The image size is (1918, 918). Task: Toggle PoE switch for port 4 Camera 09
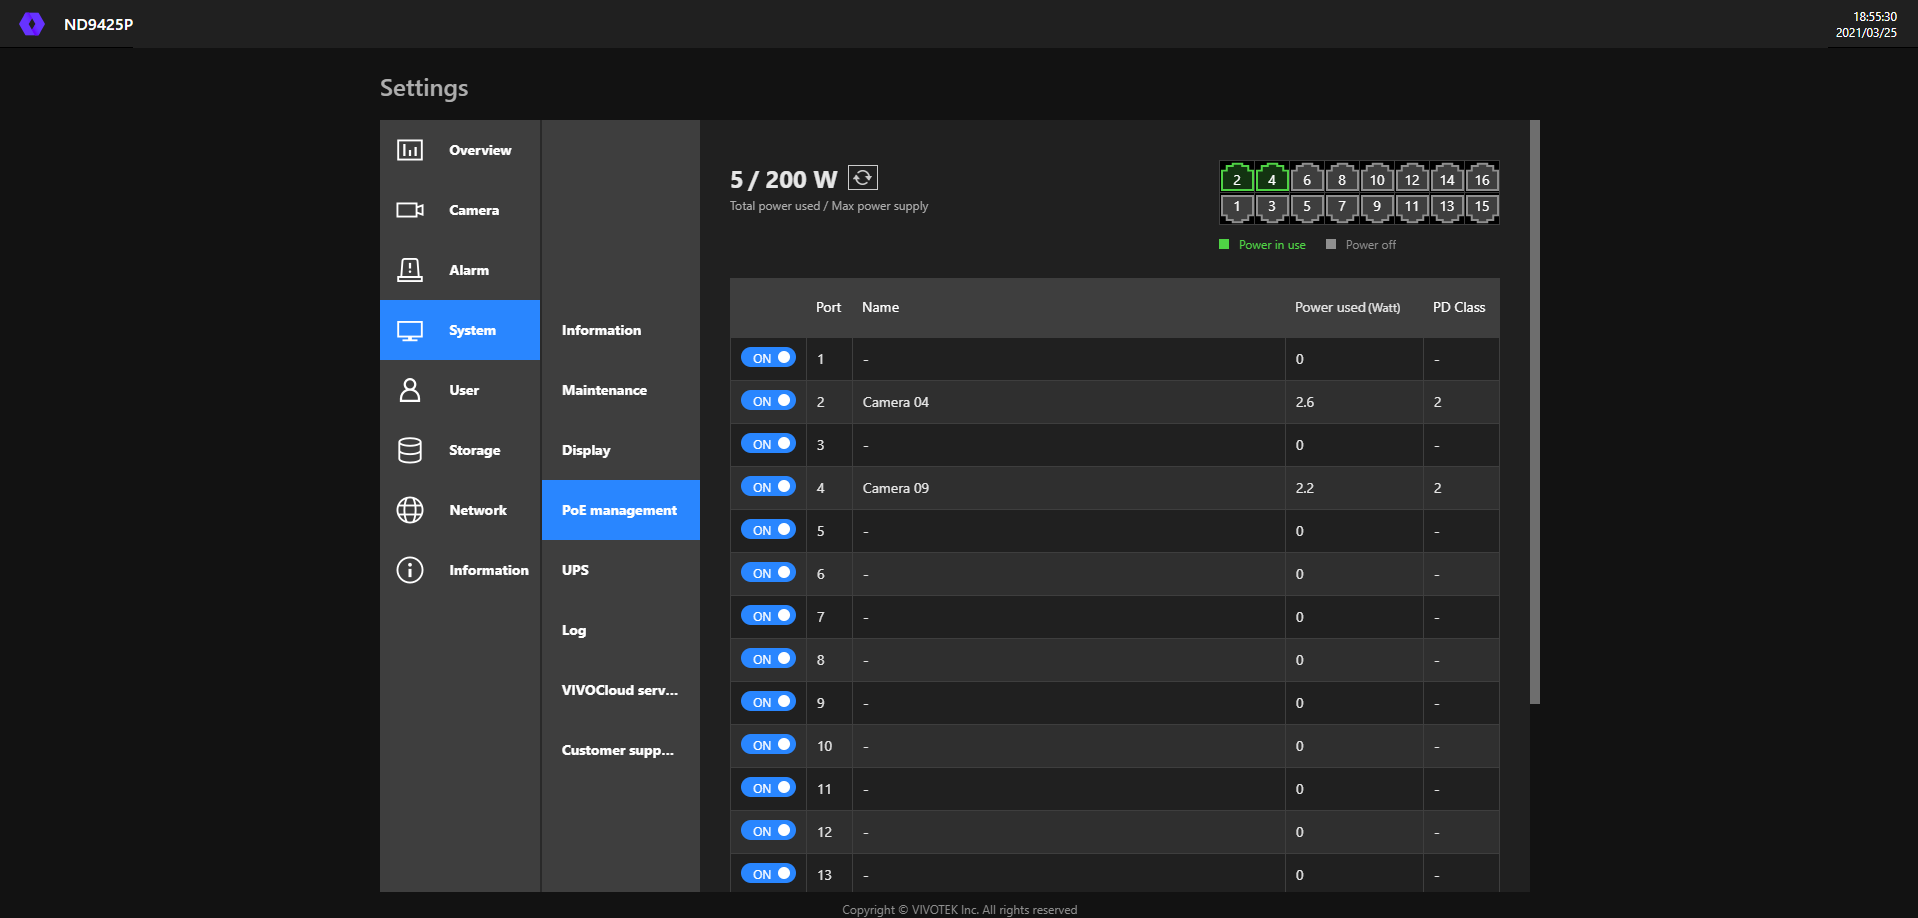pos(768,487)
